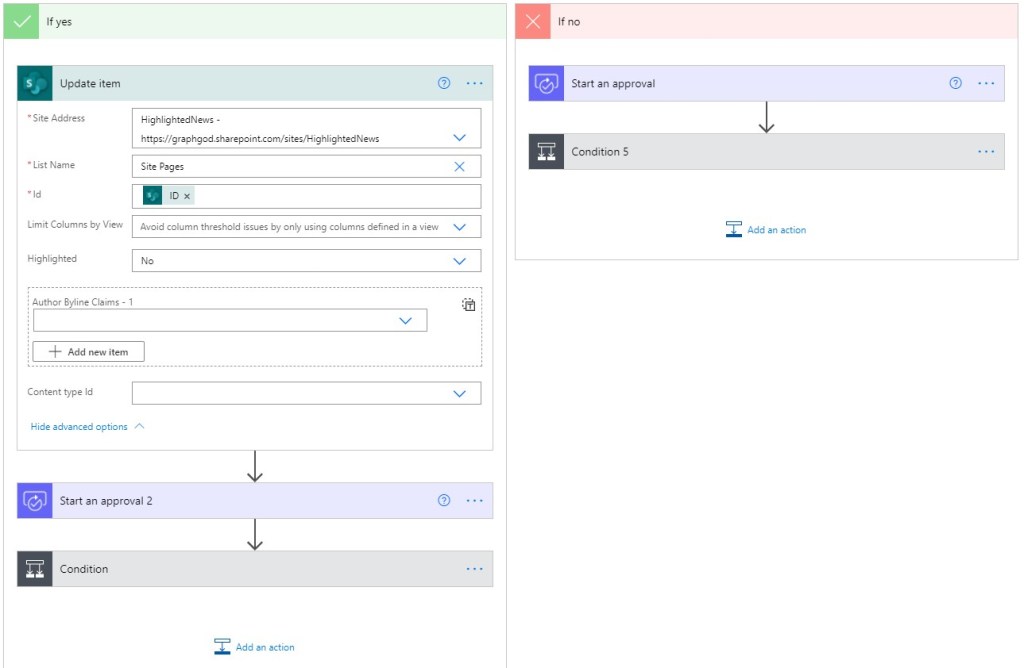Open the Highlighted dropdown
Screen dimensions: 1024x668
[459, 261]
